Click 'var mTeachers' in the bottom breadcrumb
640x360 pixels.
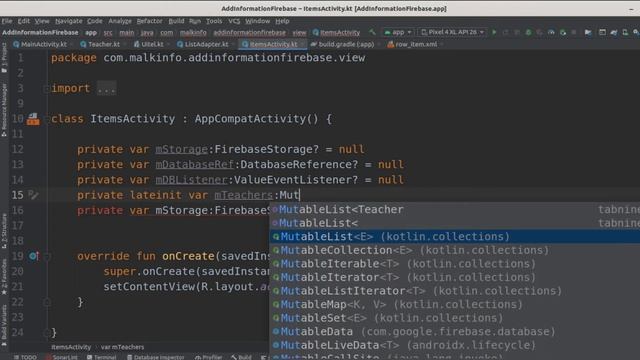122,347
